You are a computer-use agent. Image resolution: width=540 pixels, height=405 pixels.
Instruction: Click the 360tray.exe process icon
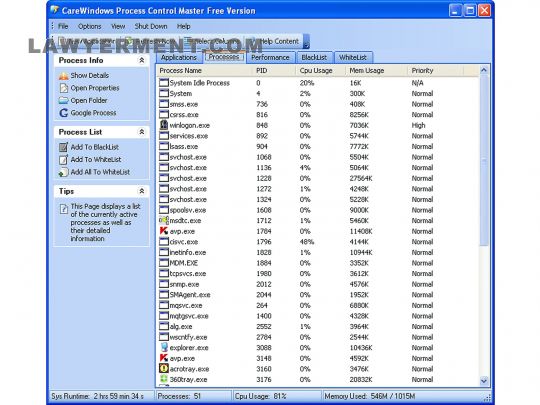tap(164, 379)
